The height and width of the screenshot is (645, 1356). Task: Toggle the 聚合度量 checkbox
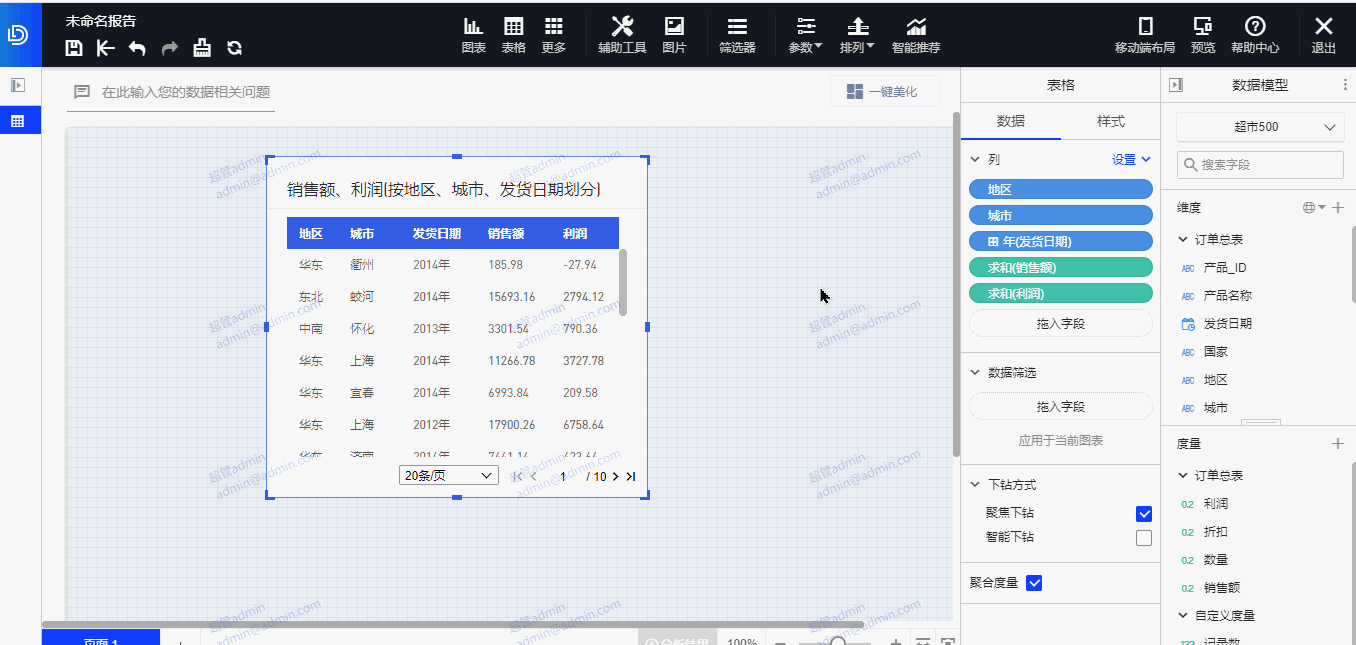(1034, 583)
